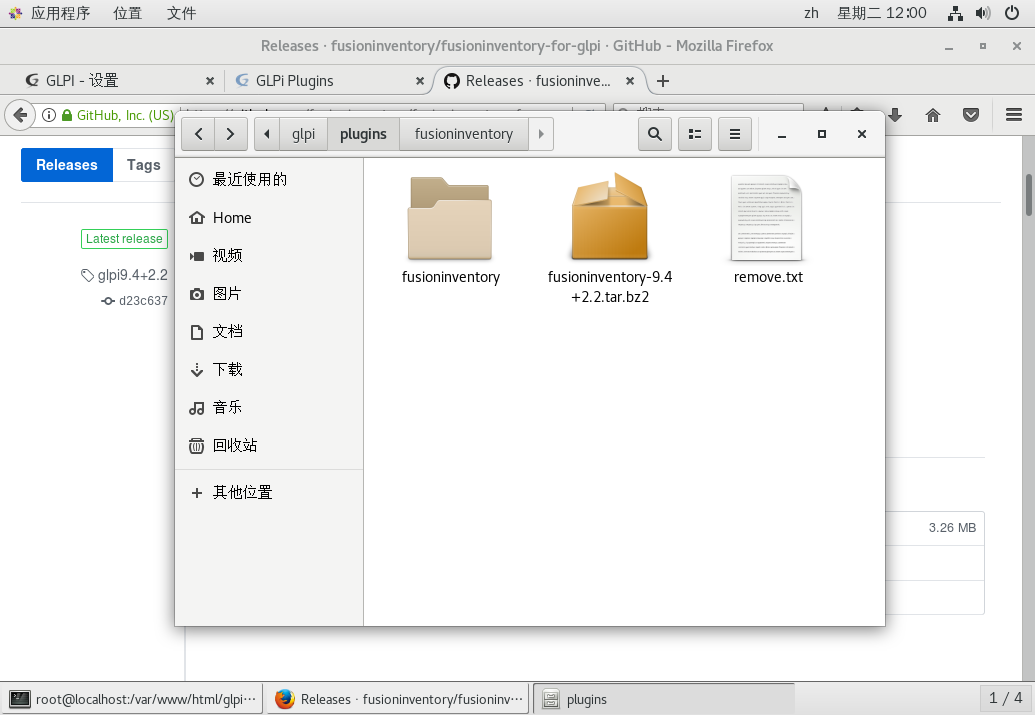Open 文件 (File) menu in top bar

click(x=182, y=13)
